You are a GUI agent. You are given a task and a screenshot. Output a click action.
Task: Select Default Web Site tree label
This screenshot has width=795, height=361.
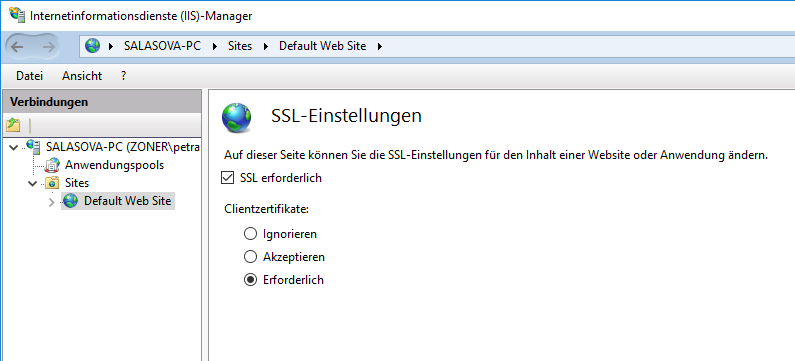[128, 201]
